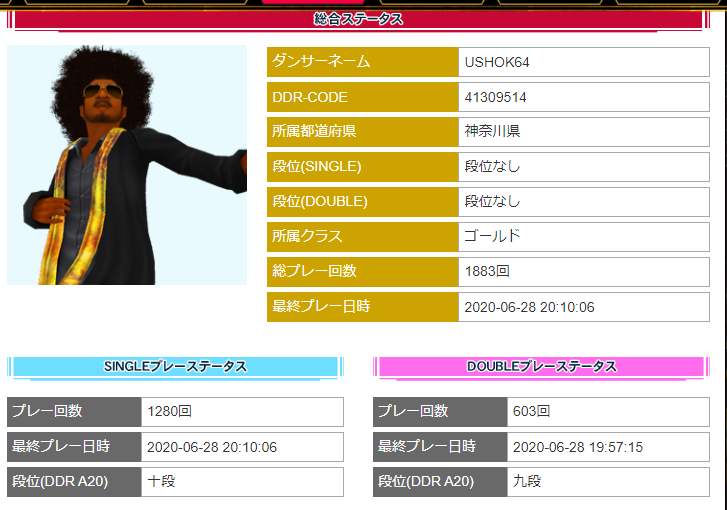Click the DOUBLE rank value 九段
The height and width of the screenshot is (510, 727).
(527, 481)
